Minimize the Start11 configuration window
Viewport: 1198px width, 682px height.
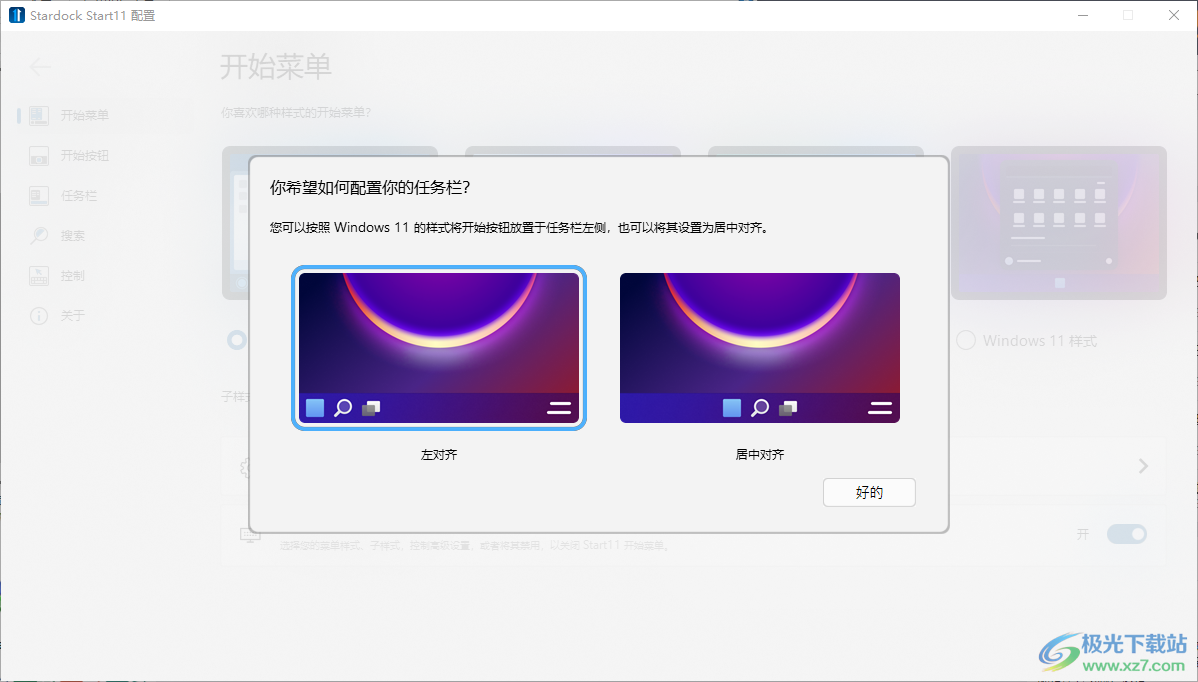[1082, 15]
